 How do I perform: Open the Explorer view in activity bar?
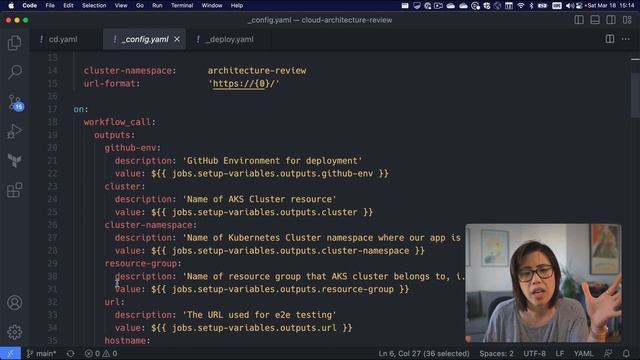coord(15,42)
